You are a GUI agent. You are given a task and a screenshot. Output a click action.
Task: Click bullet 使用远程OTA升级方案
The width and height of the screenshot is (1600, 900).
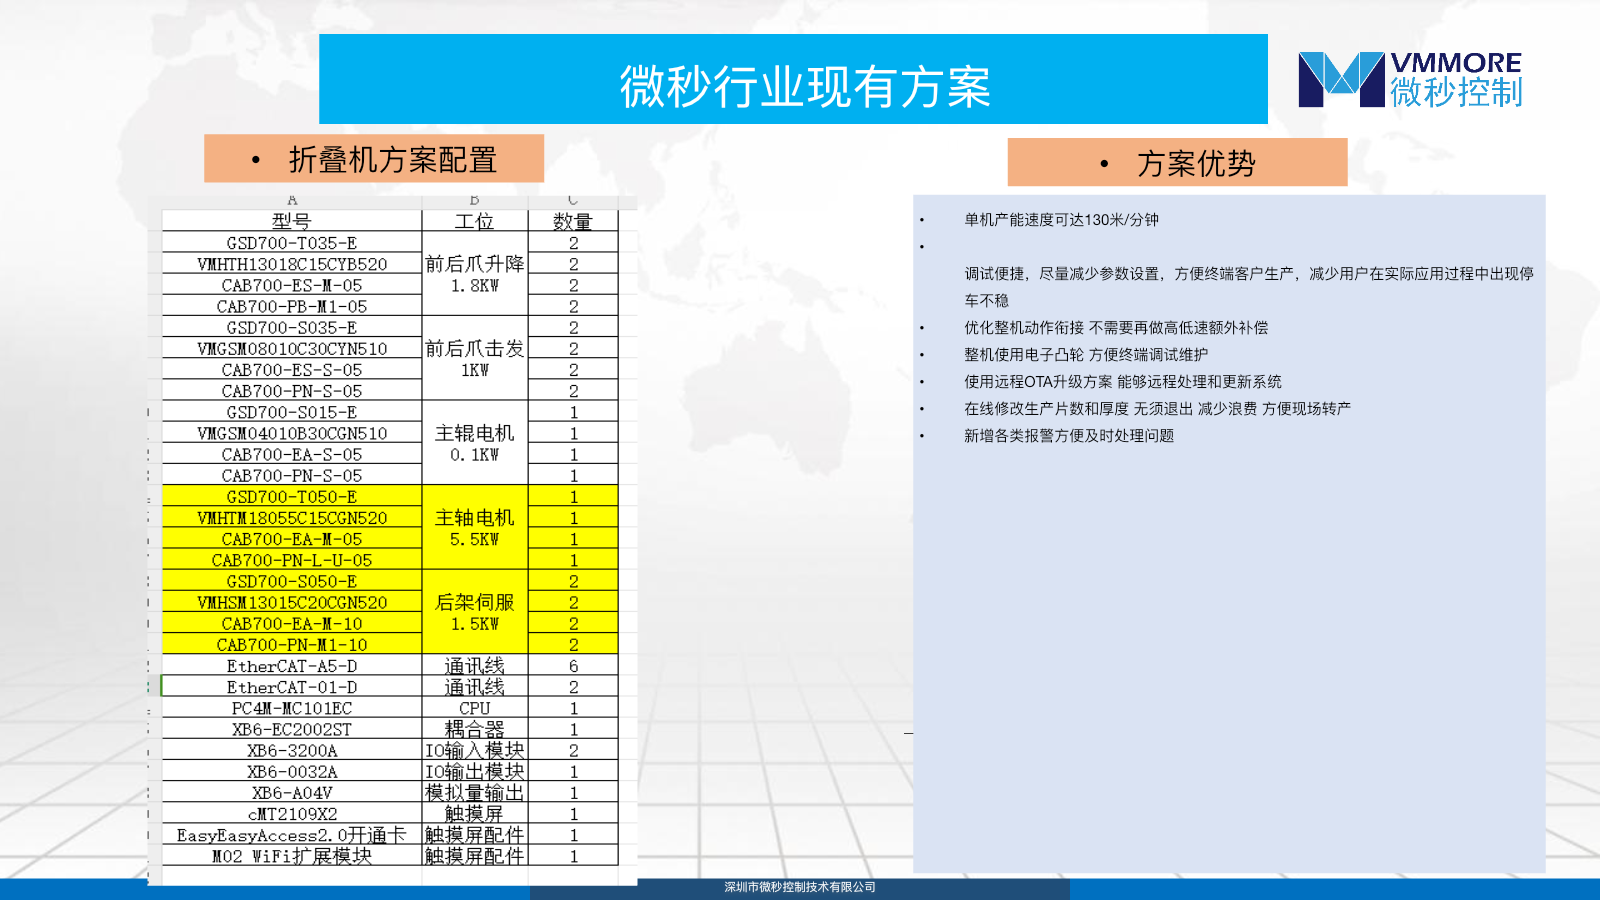click(x=1123, y=382)
